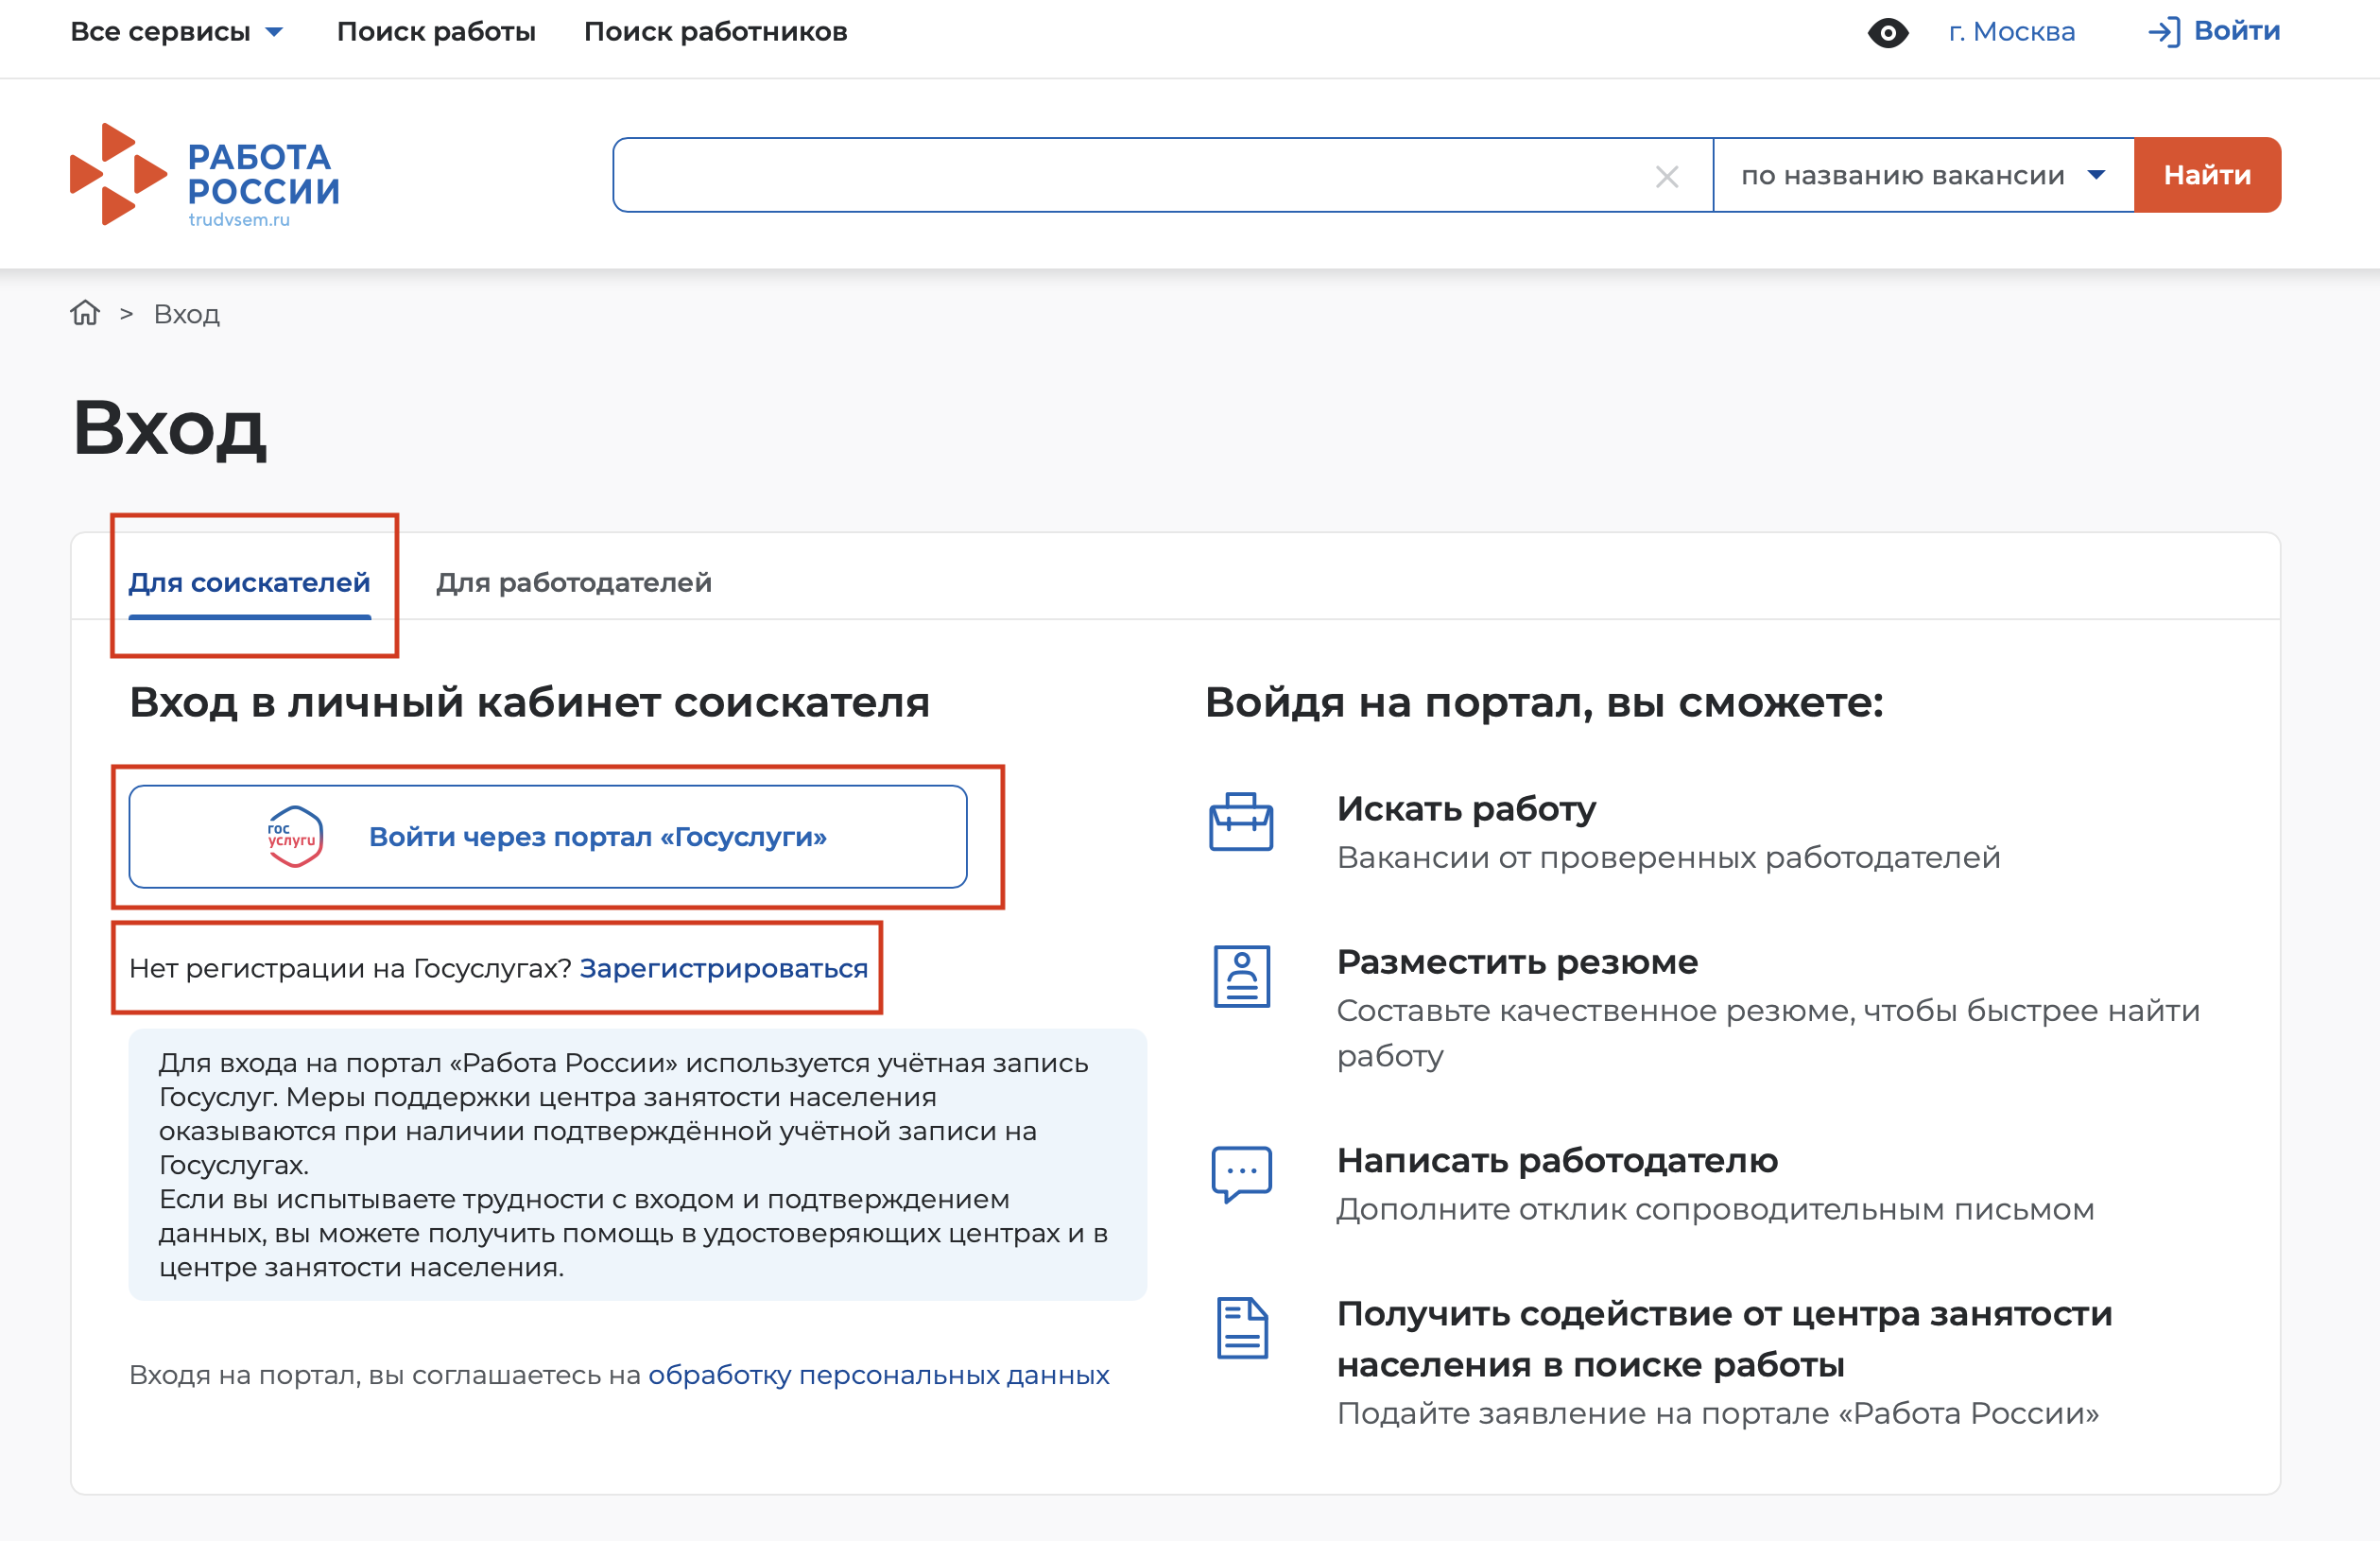Expand the Все сервисы dropdown
Viewport: 2380px width, 1541px height.
(x=177, y=32)
